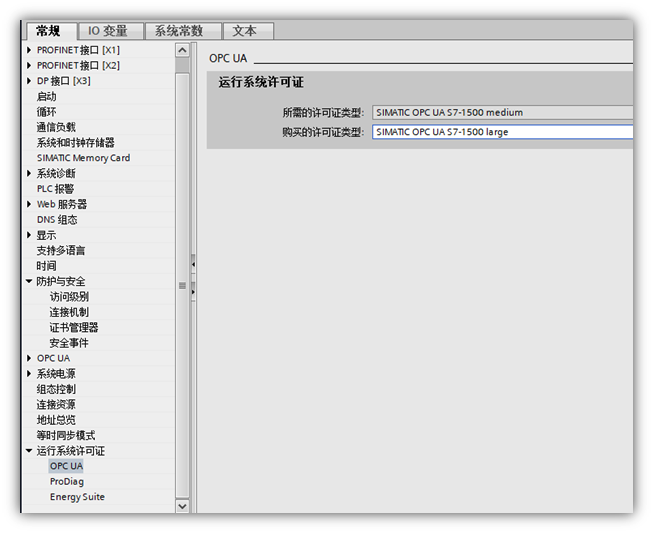Screen dimensions: 653x533
Task: Expand DP 接口 [X3] node
Action: 29,81
